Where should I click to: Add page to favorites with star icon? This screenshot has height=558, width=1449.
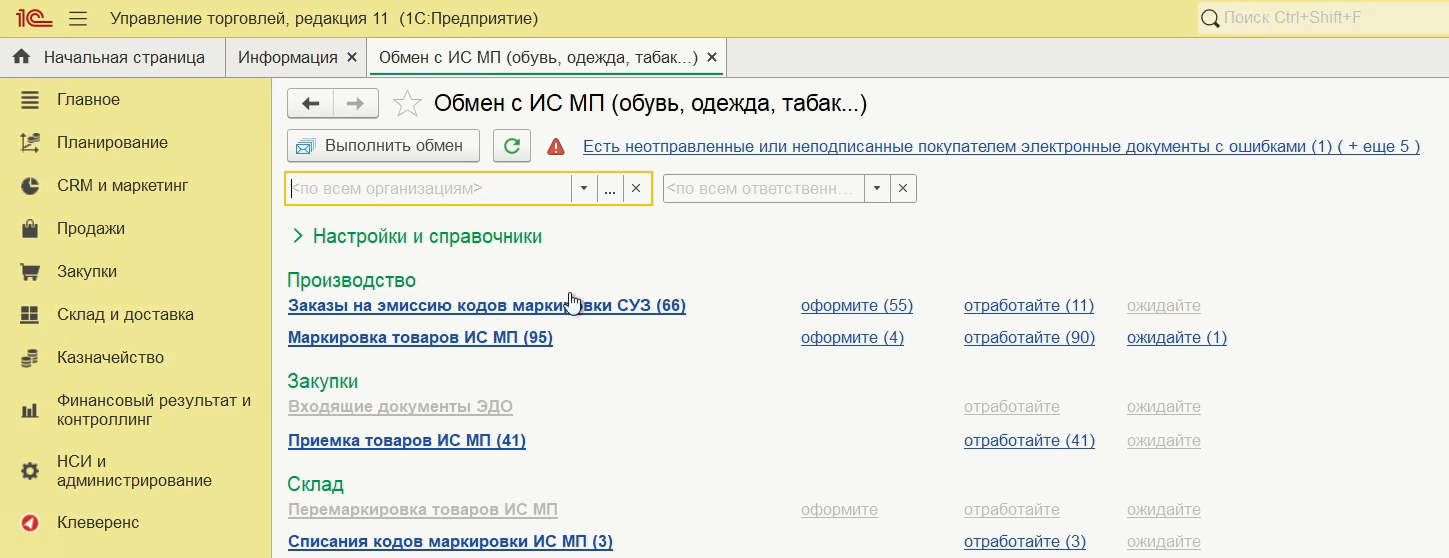pyautogui.click(x=407, y=104)
